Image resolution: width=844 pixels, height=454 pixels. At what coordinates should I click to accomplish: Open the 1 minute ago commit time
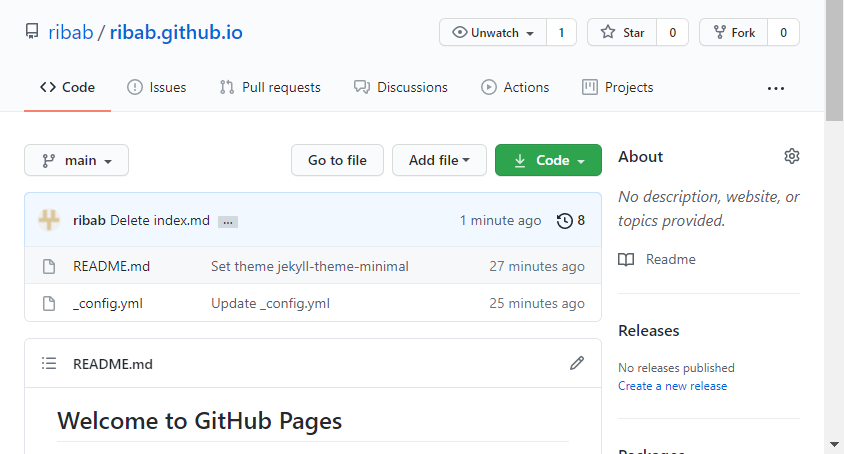[x=500, y=220]
